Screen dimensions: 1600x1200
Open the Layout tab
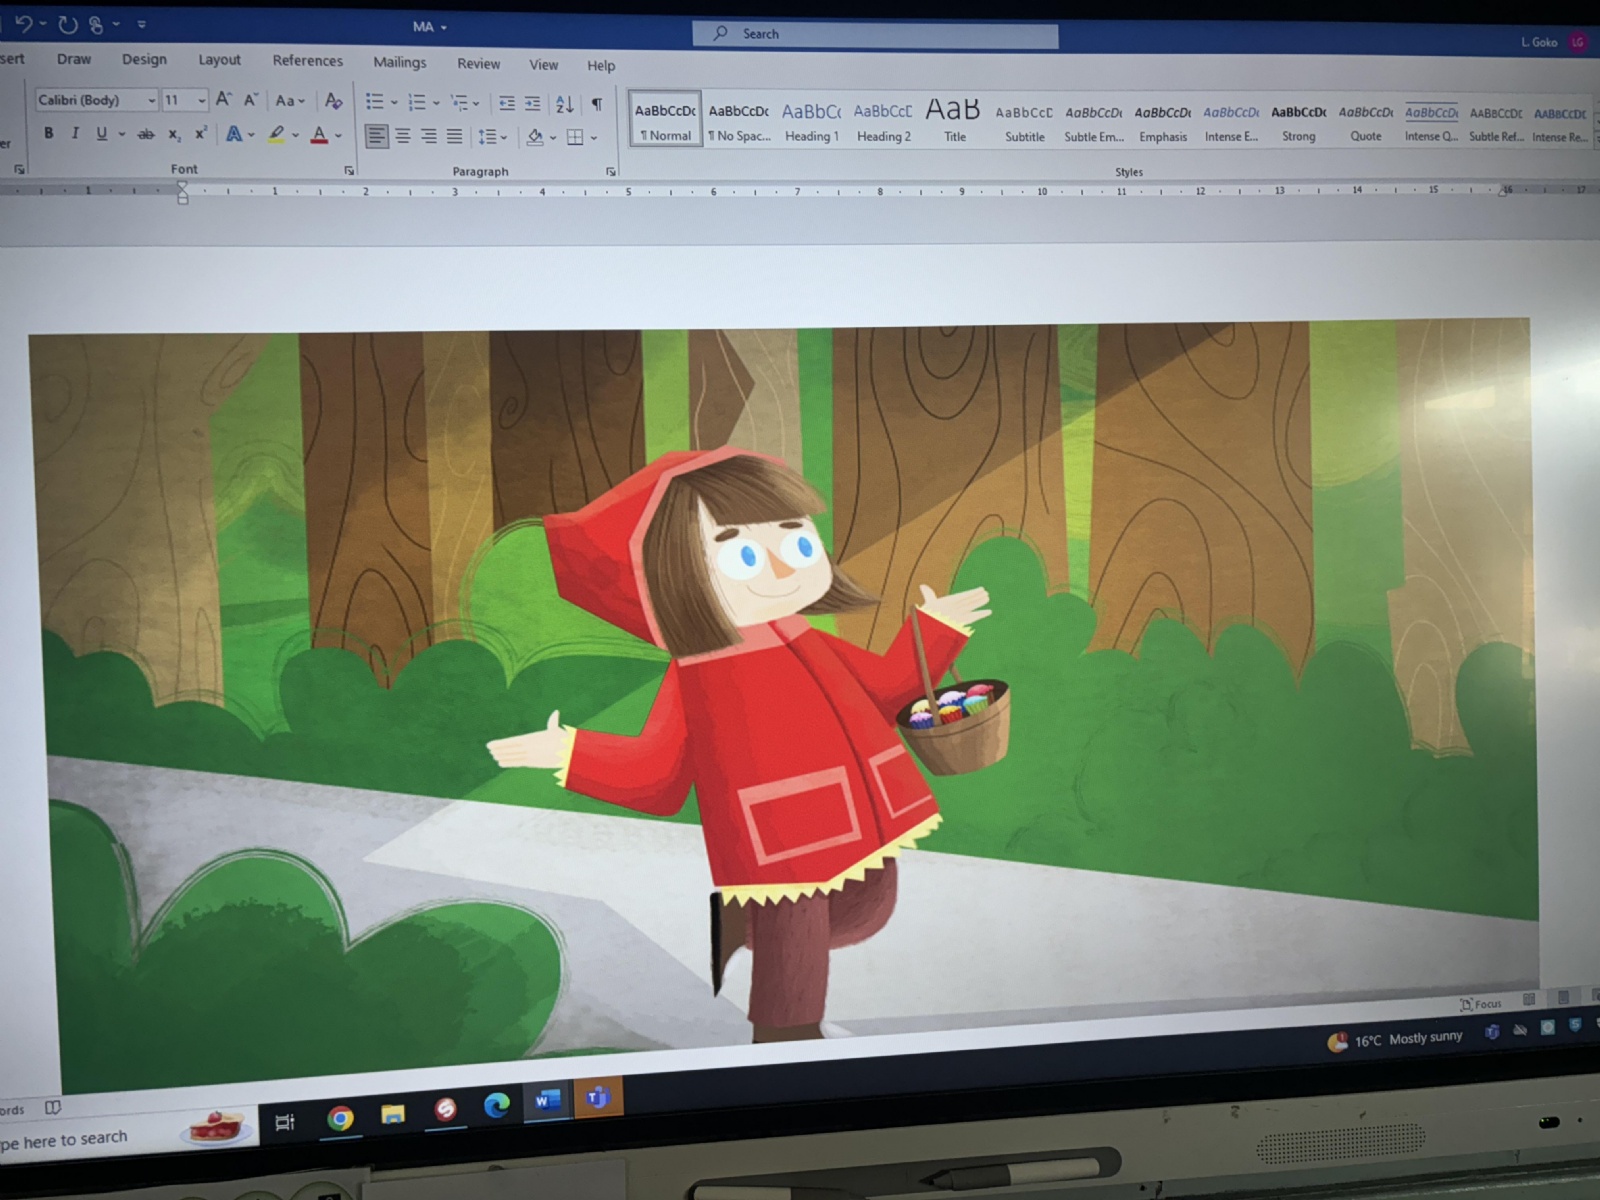point(219,60)
